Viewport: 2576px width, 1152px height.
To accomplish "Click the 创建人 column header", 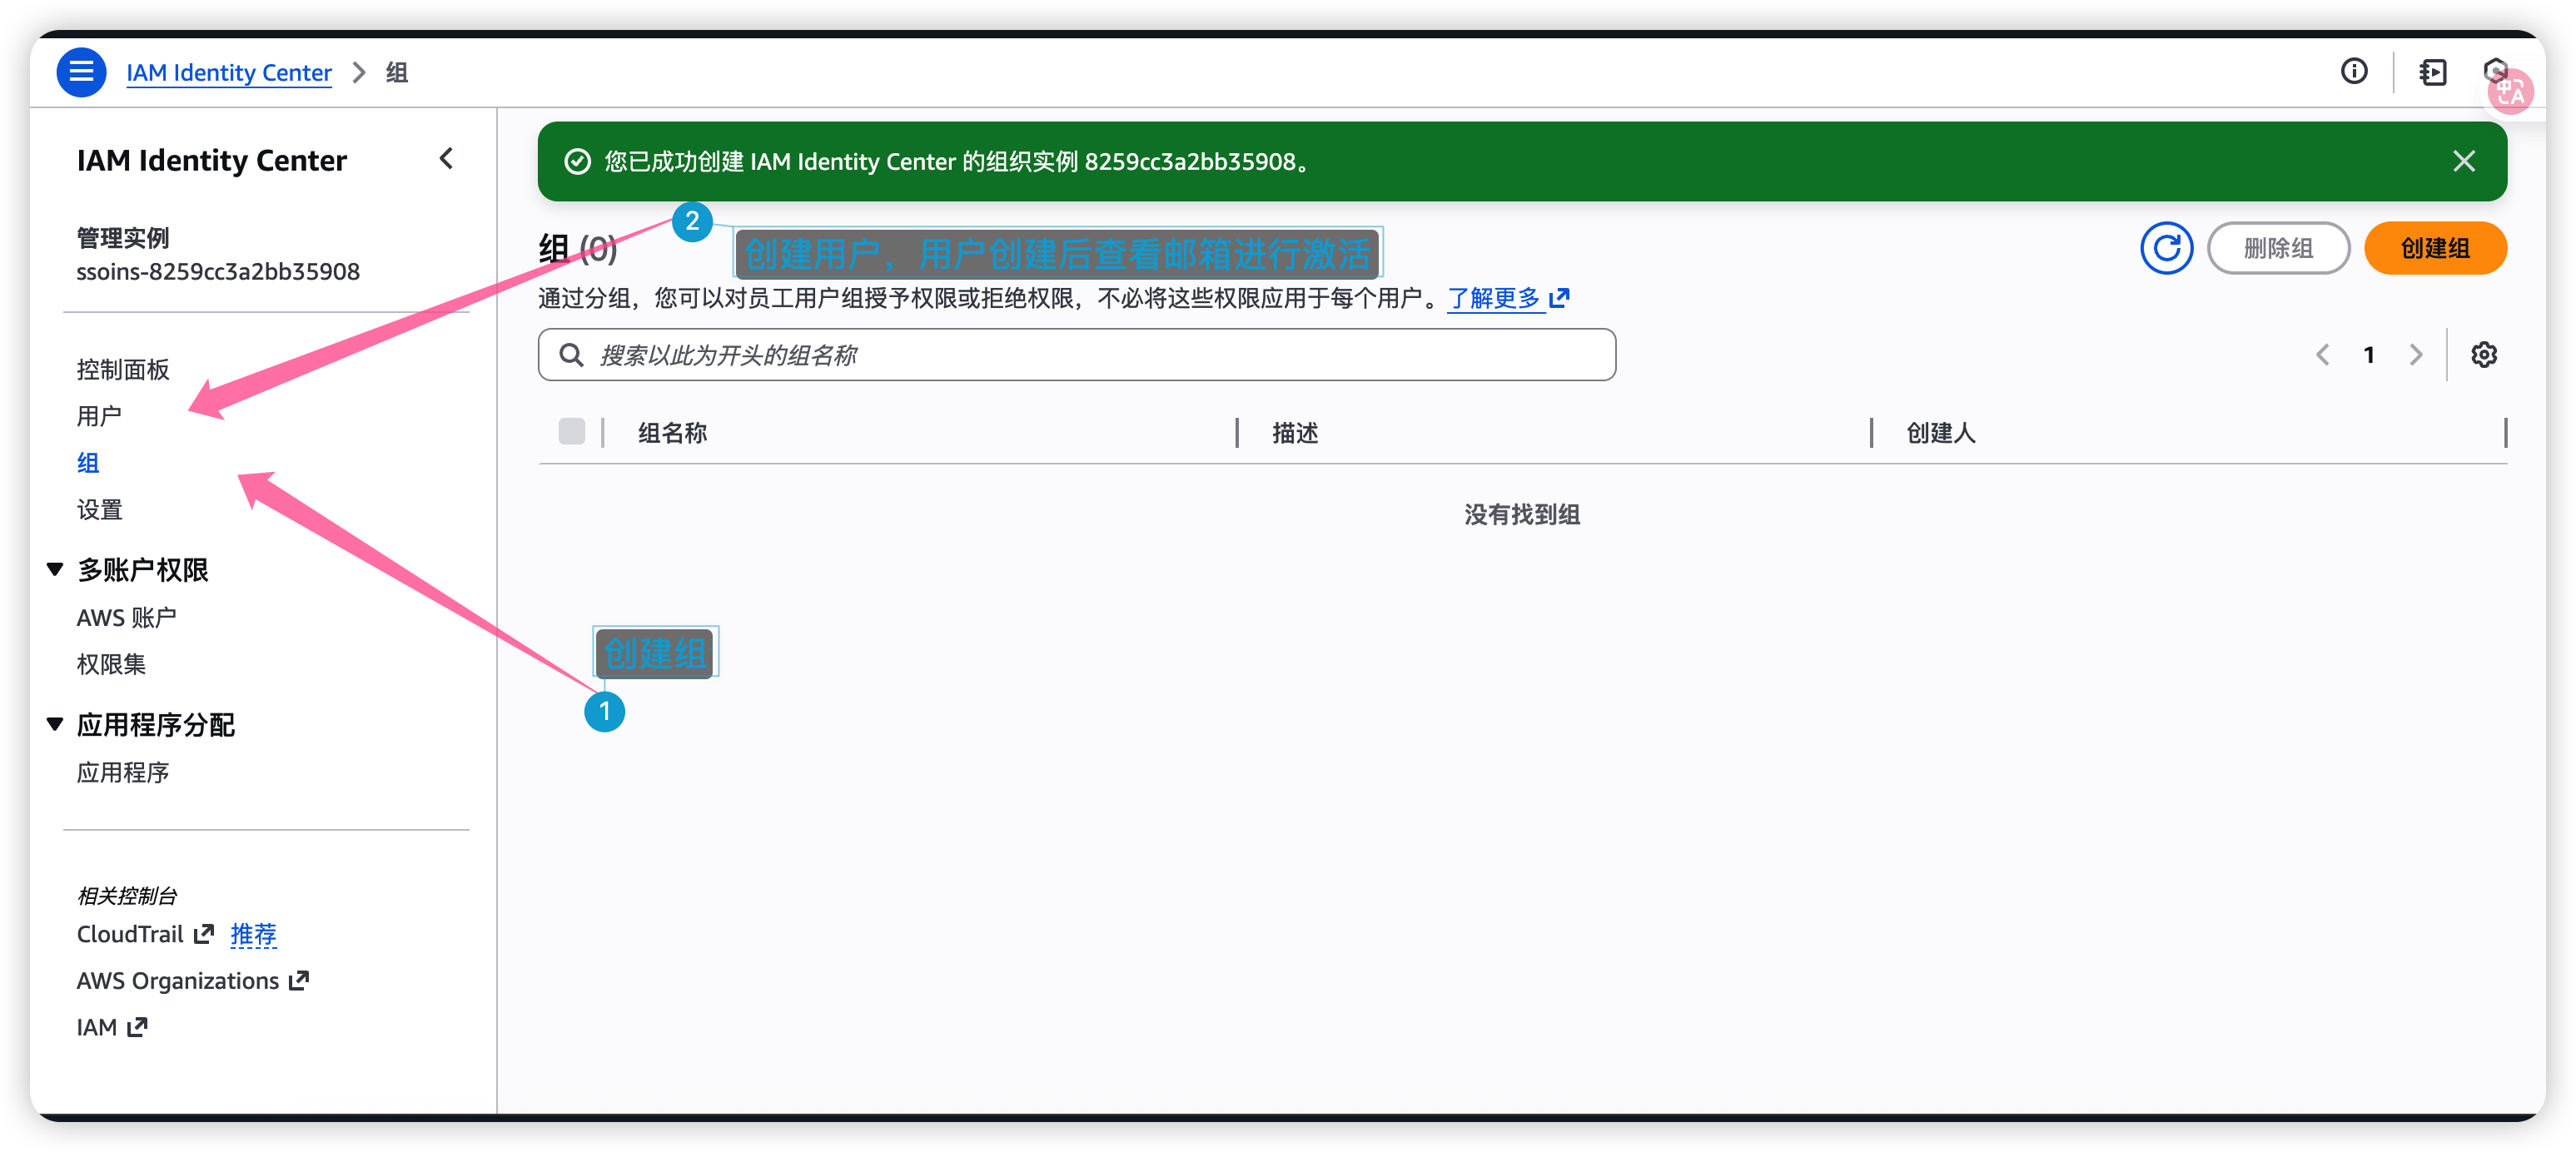I will [x=1940, y=432].
